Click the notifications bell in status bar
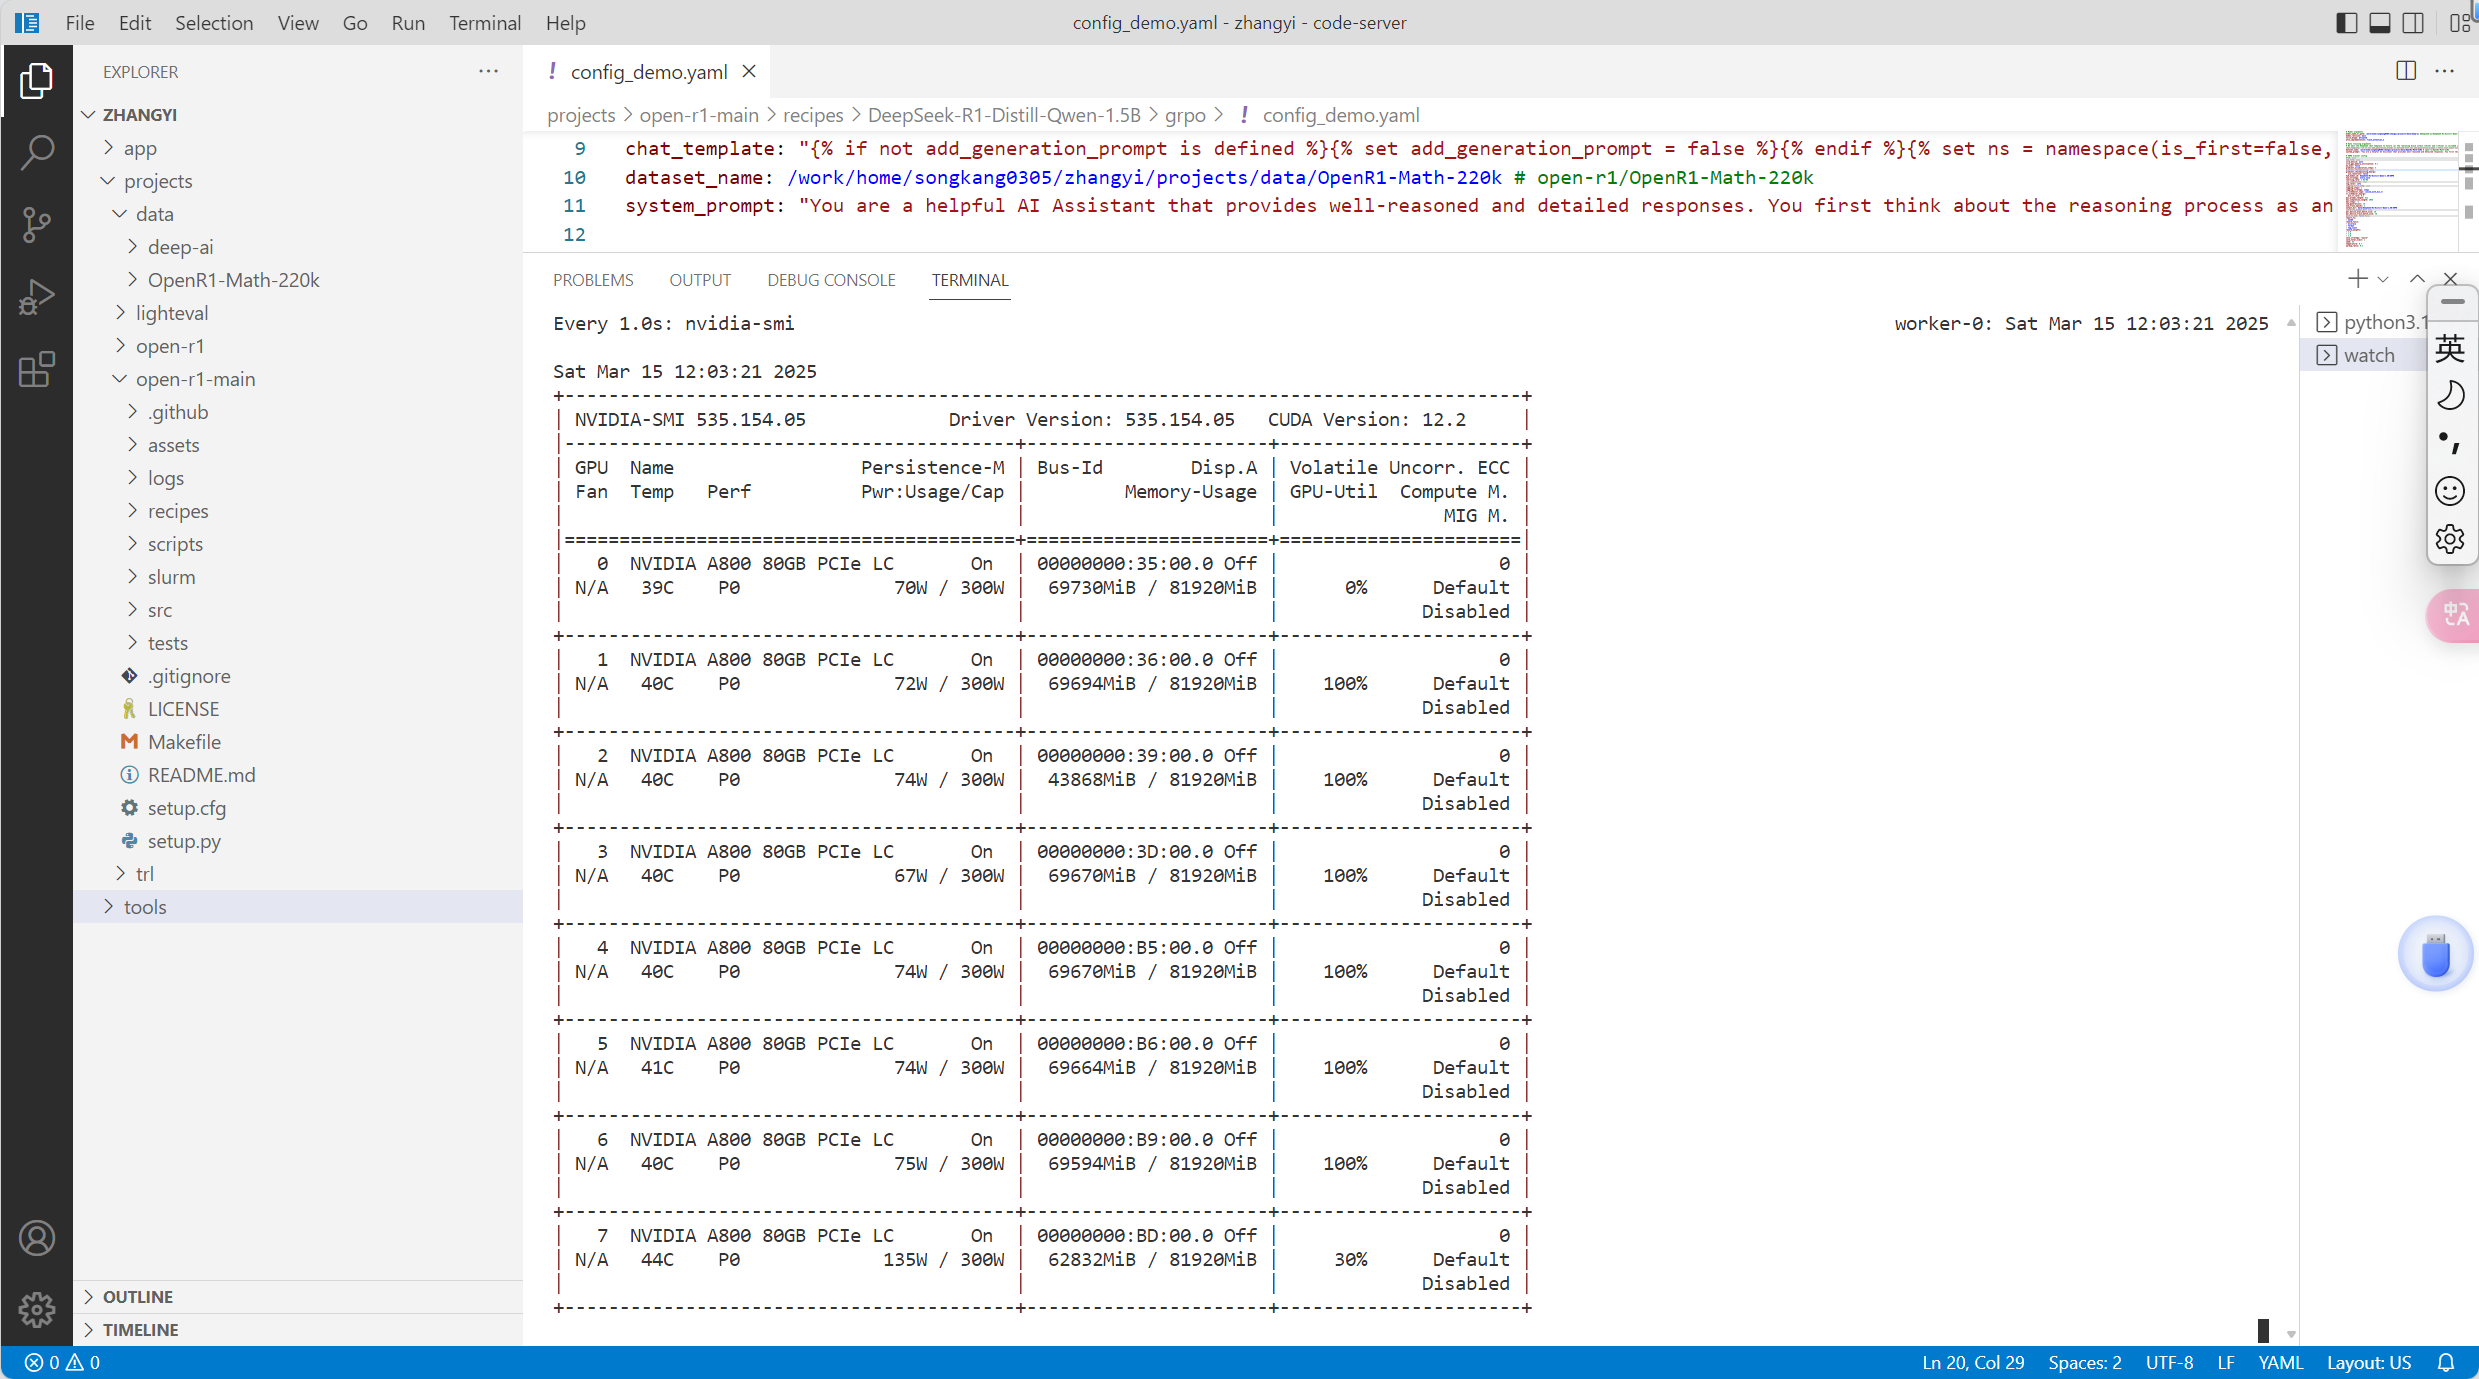Viewport: 2479px width, 1379px height. 2446,1362
